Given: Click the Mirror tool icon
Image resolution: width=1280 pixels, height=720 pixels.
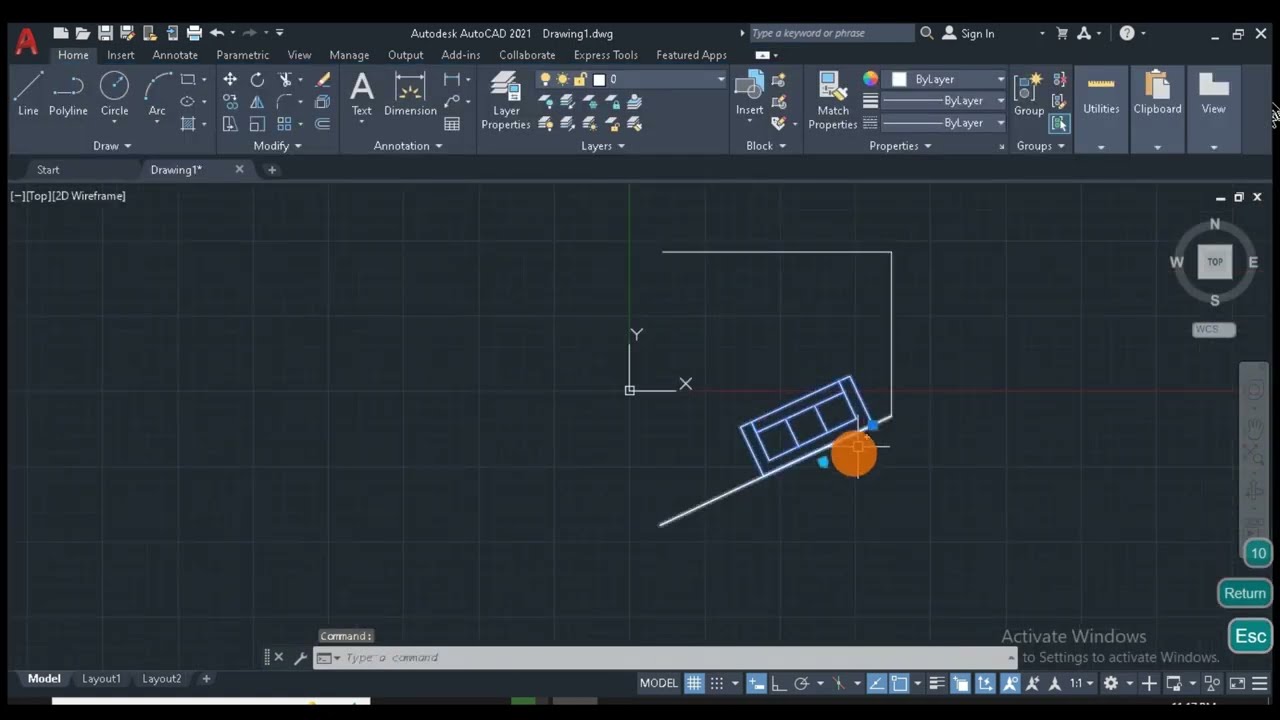Looking at the screenshot, I should [x=257, y=101].
